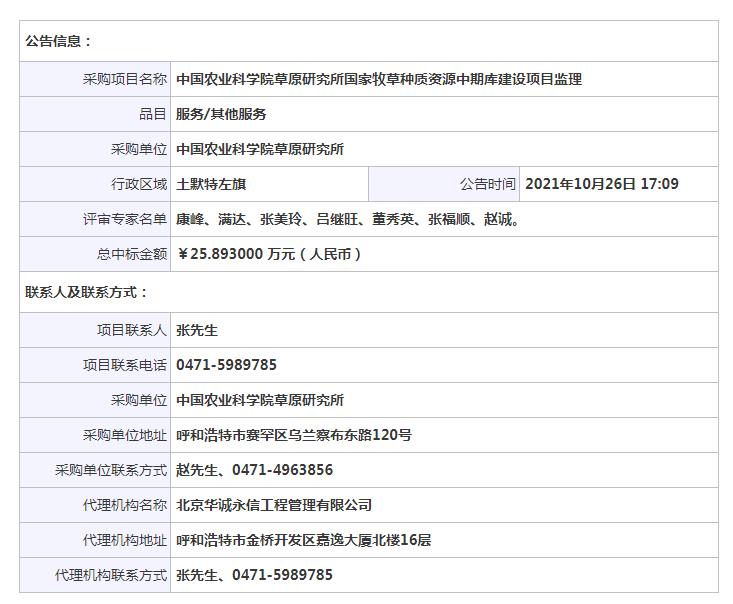
Task: Select the 项目联系电话 label
Action: tap(125, 365)
